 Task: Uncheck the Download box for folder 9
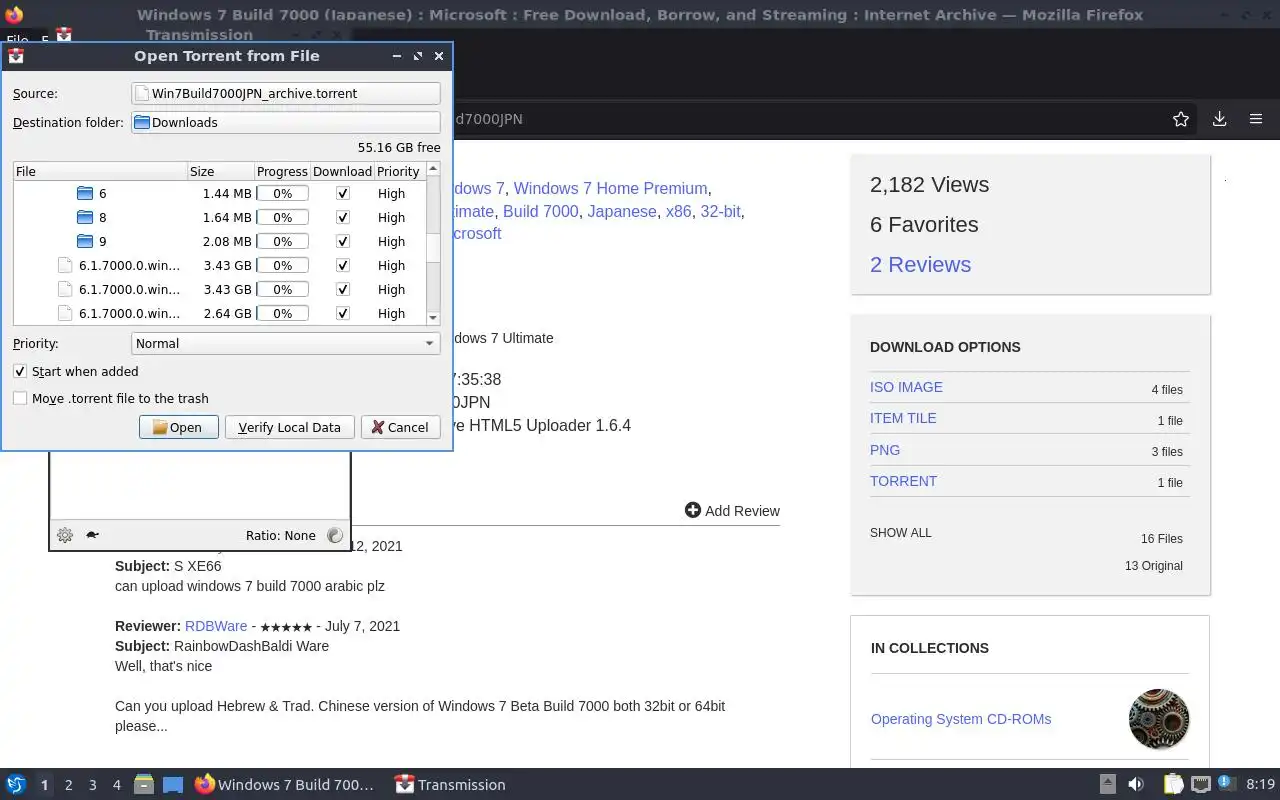point(343,241)
